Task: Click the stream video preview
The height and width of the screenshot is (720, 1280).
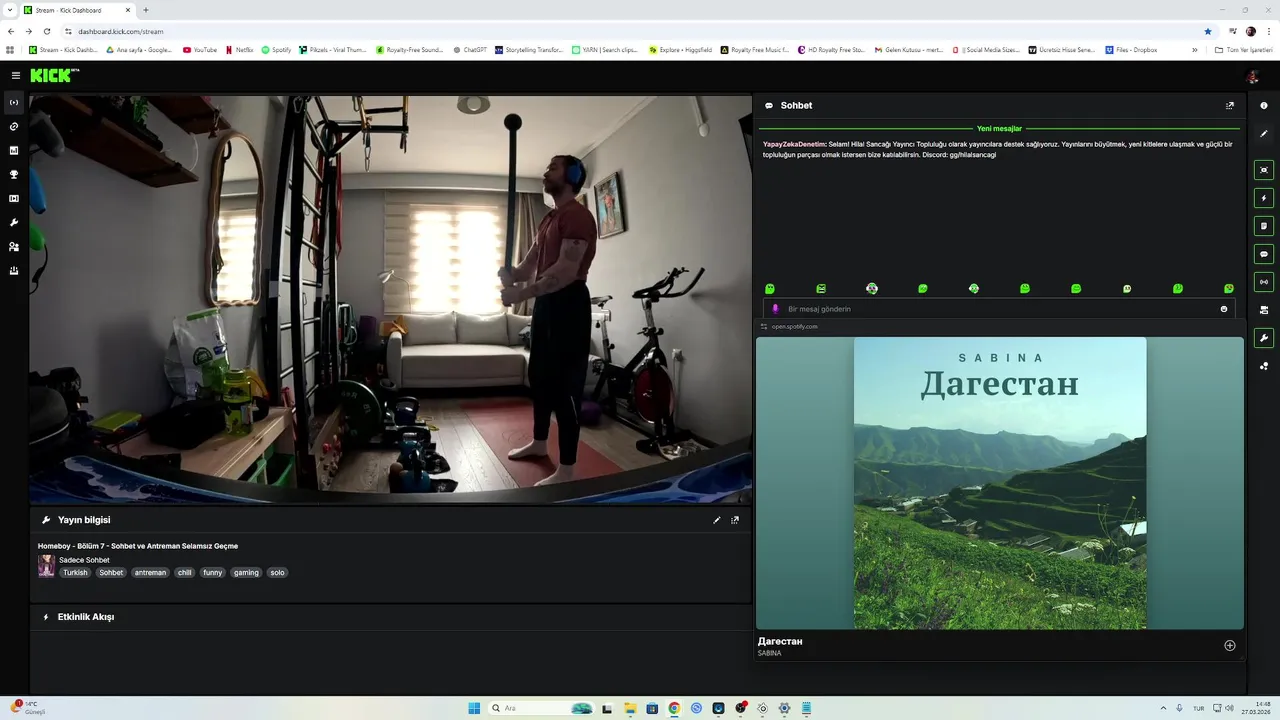Action: (390, 299)
